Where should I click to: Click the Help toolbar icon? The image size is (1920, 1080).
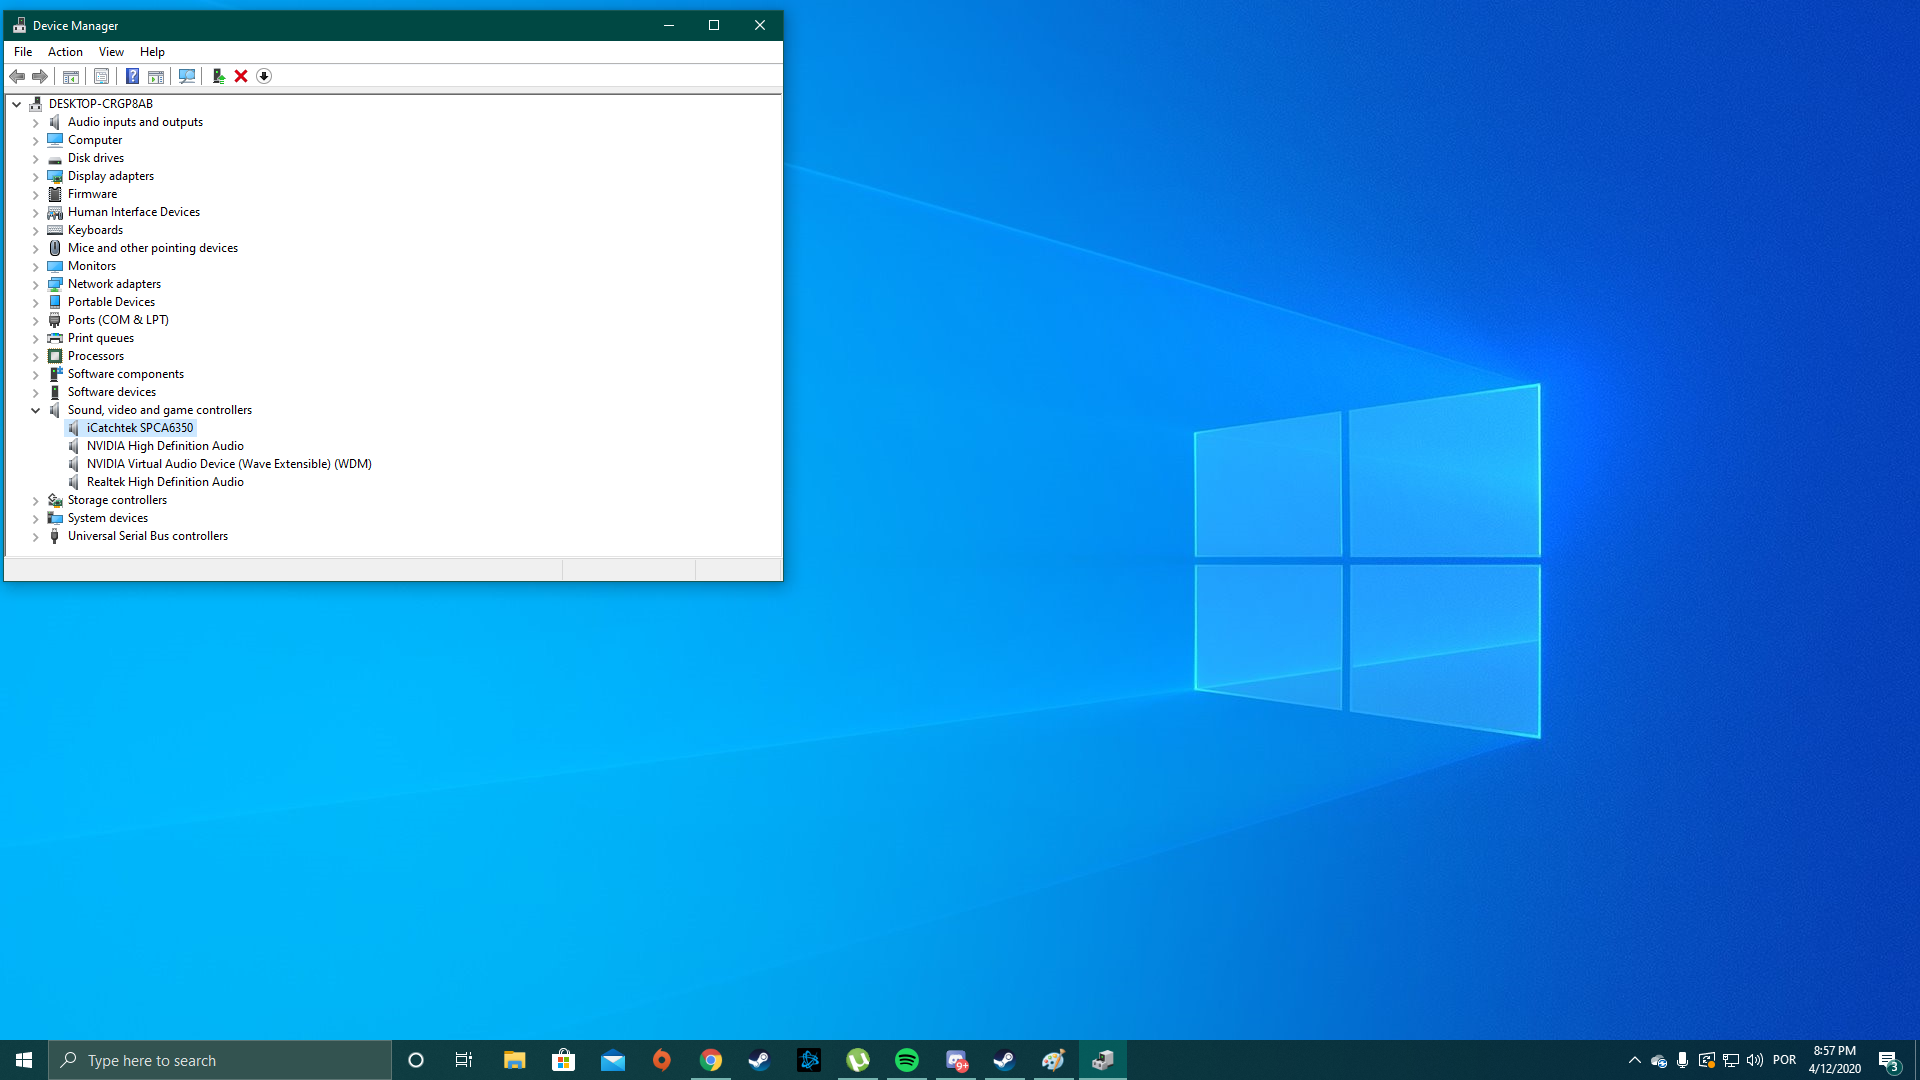pos(132,76)
